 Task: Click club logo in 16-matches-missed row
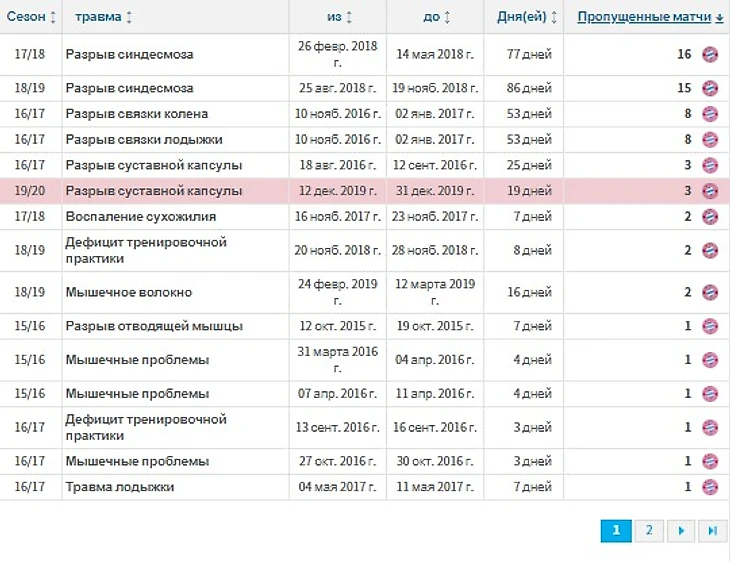[x=710, y=54]
